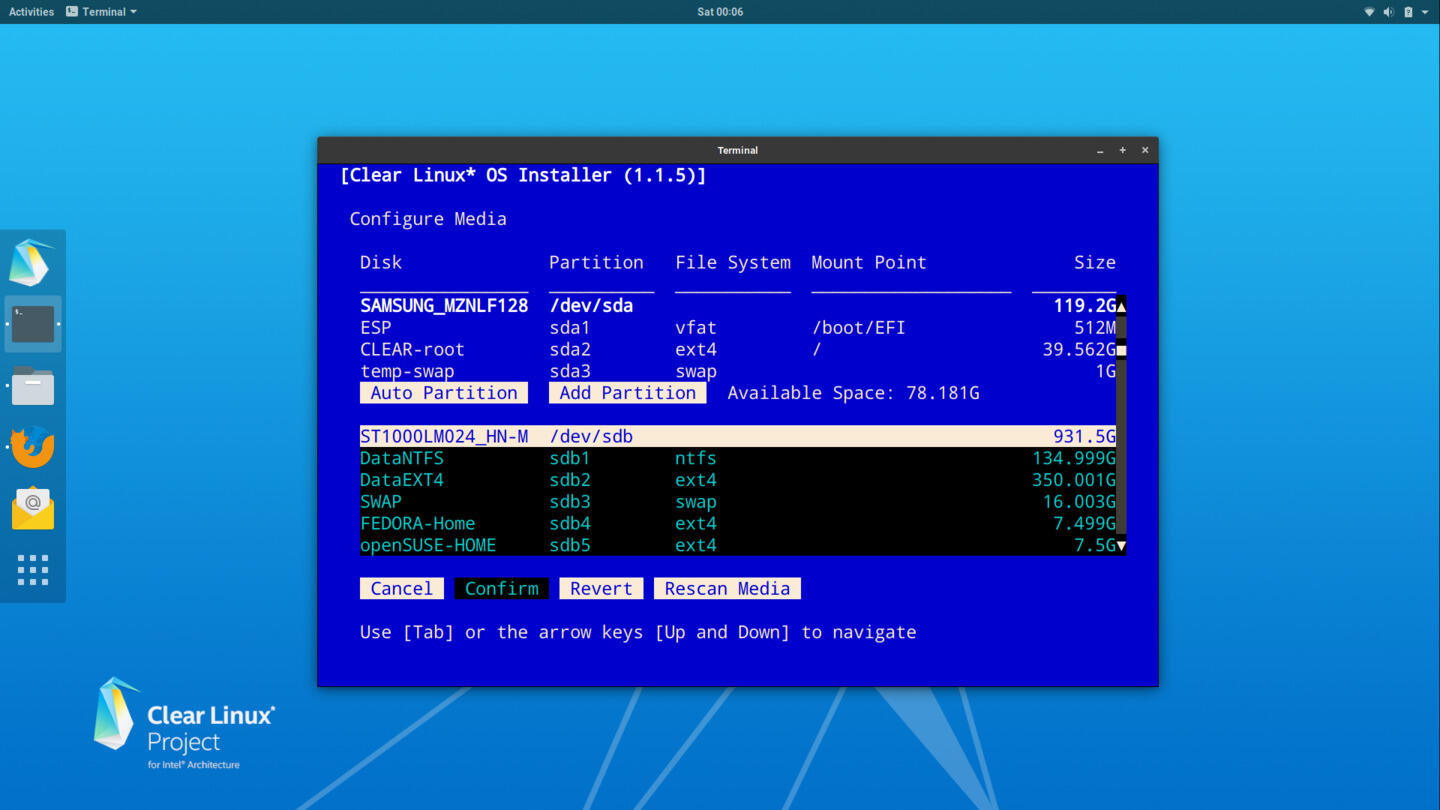The height and width of the screenshot is (810, 1440).
Task: Minimize the Terminal window
Action: (1100, 150)
